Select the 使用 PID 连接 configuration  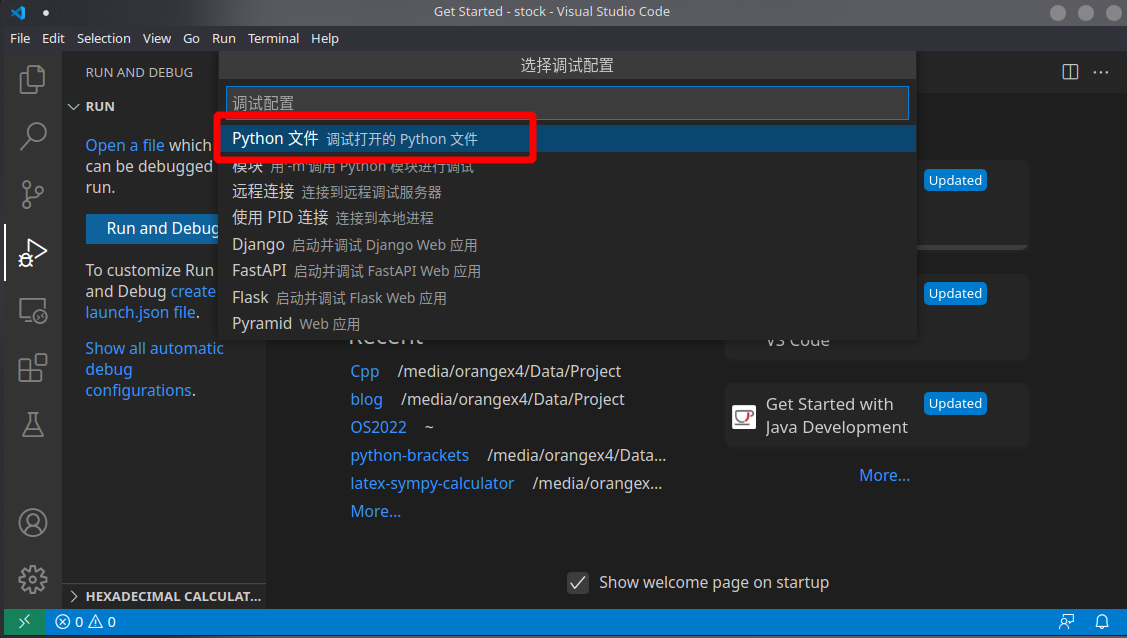pos(567,218)
